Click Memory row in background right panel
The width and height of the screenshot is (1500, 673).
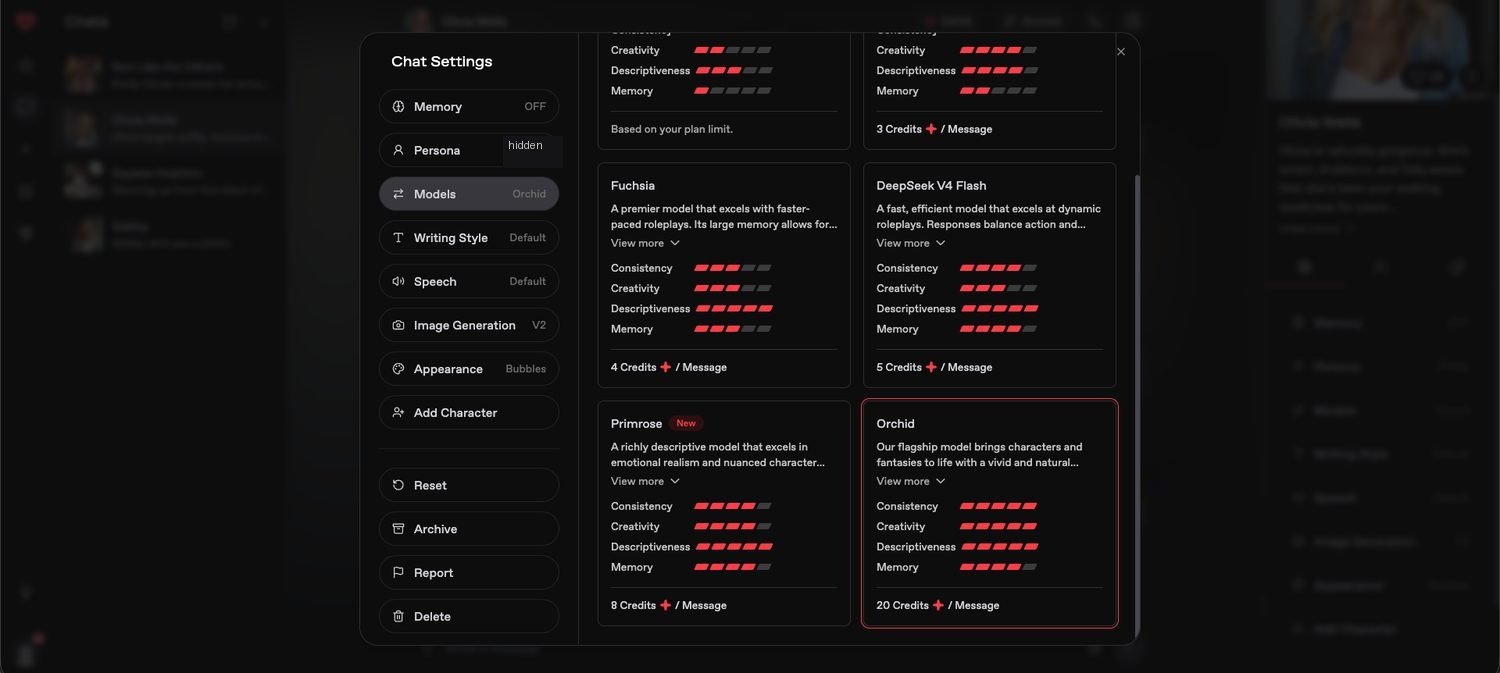1380,323
